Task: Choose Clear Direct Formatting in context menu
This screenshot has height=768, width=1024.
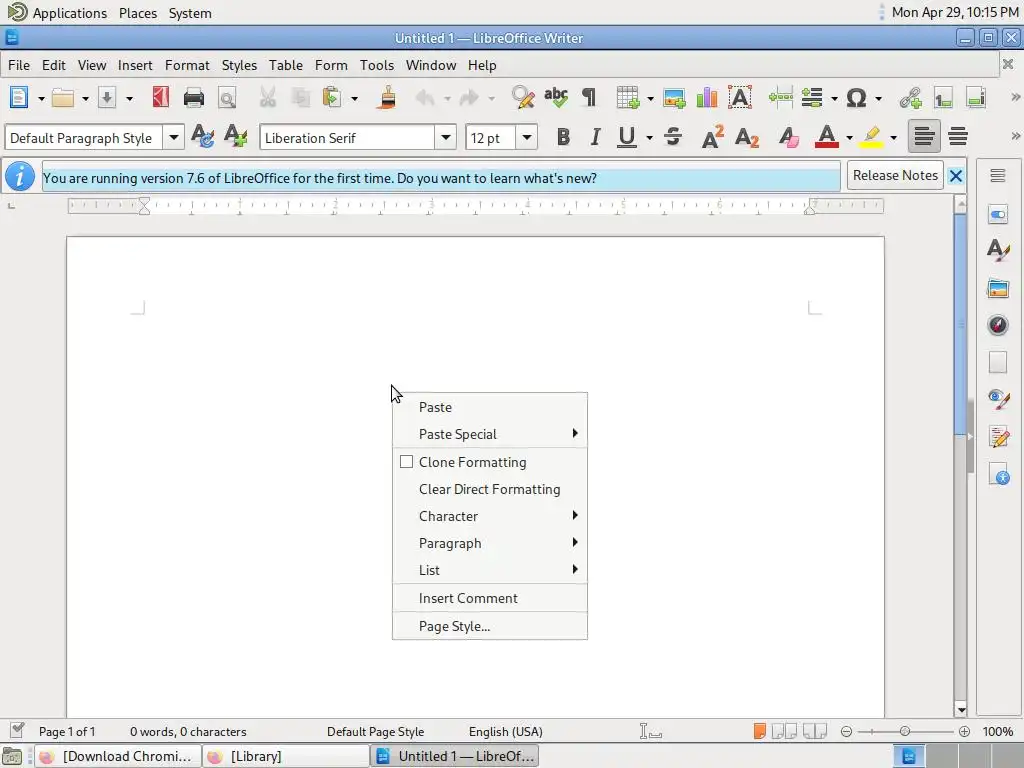Action: coord(490,489)
